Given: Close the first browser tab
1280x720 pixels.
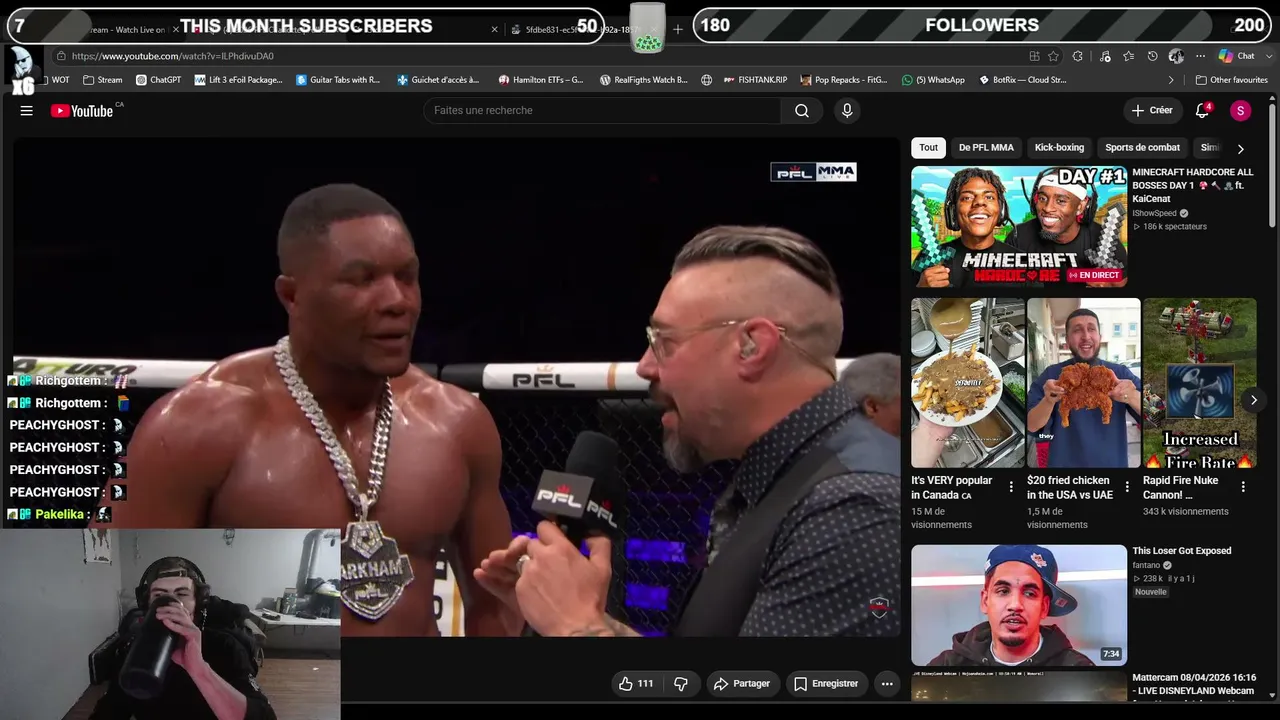Looking at the screenshot, I should tap(175, 30).
